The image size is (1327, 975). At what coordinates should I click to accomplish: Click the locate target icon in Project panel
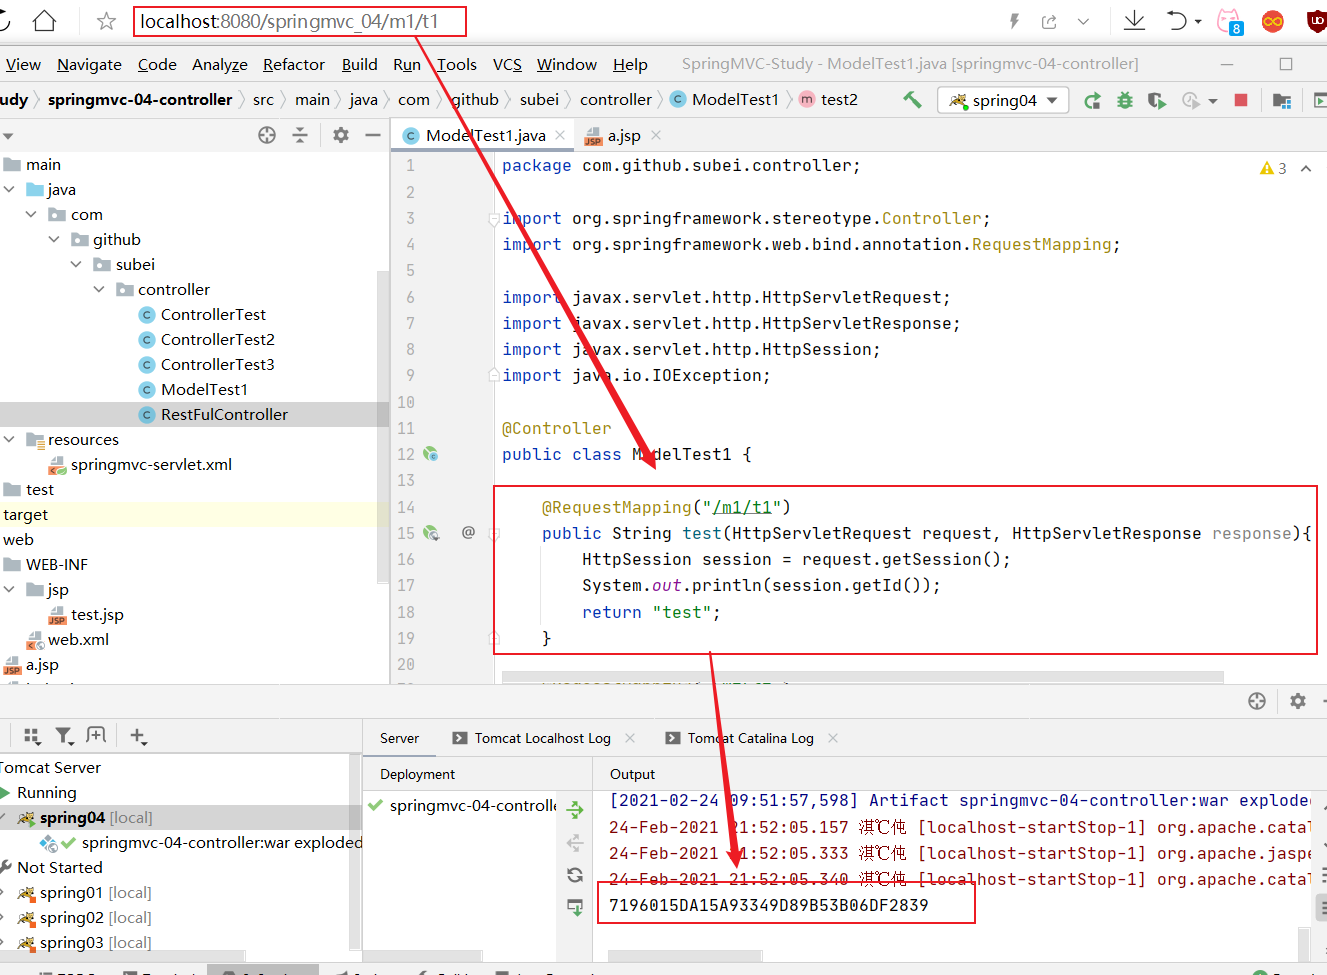(267, 135)
